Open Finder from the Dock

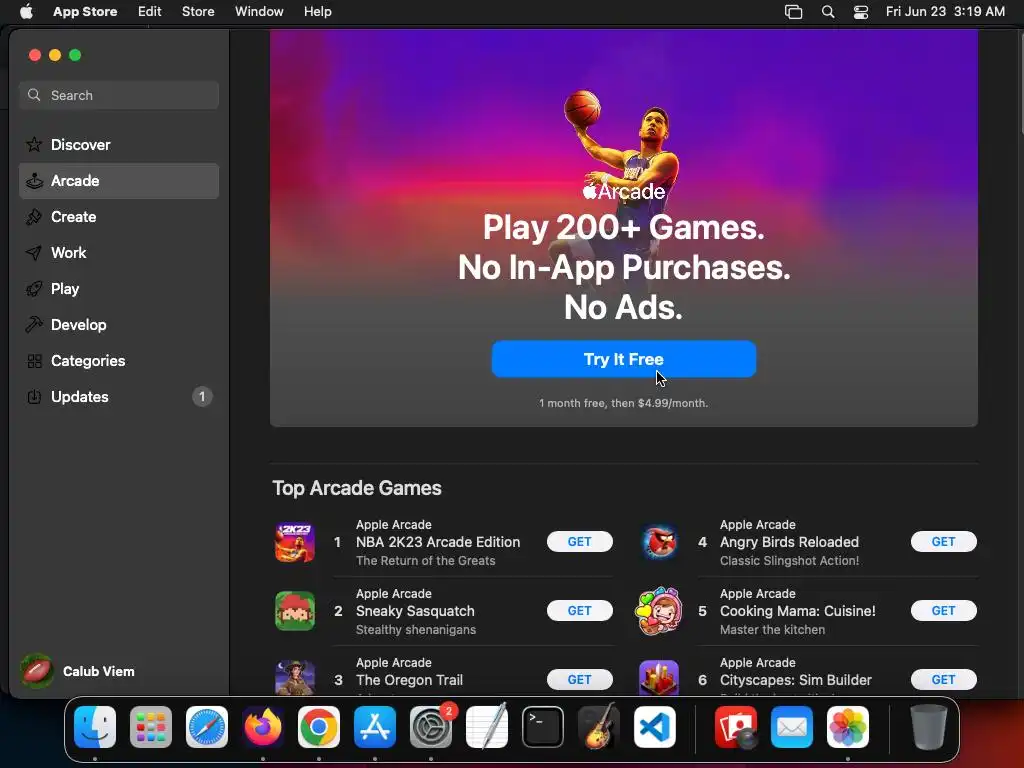pos(95,727)
